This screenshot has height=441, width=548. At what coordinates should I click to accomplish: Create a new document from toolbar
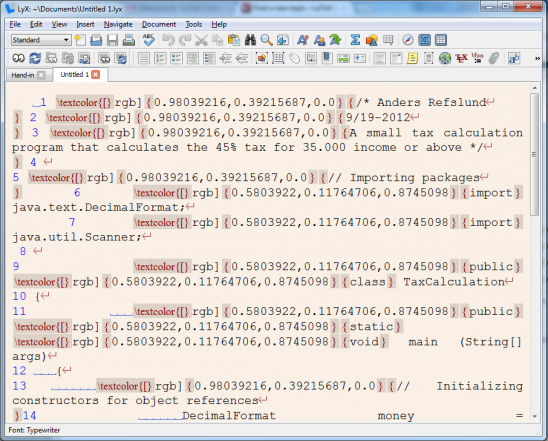coord(80,40)
